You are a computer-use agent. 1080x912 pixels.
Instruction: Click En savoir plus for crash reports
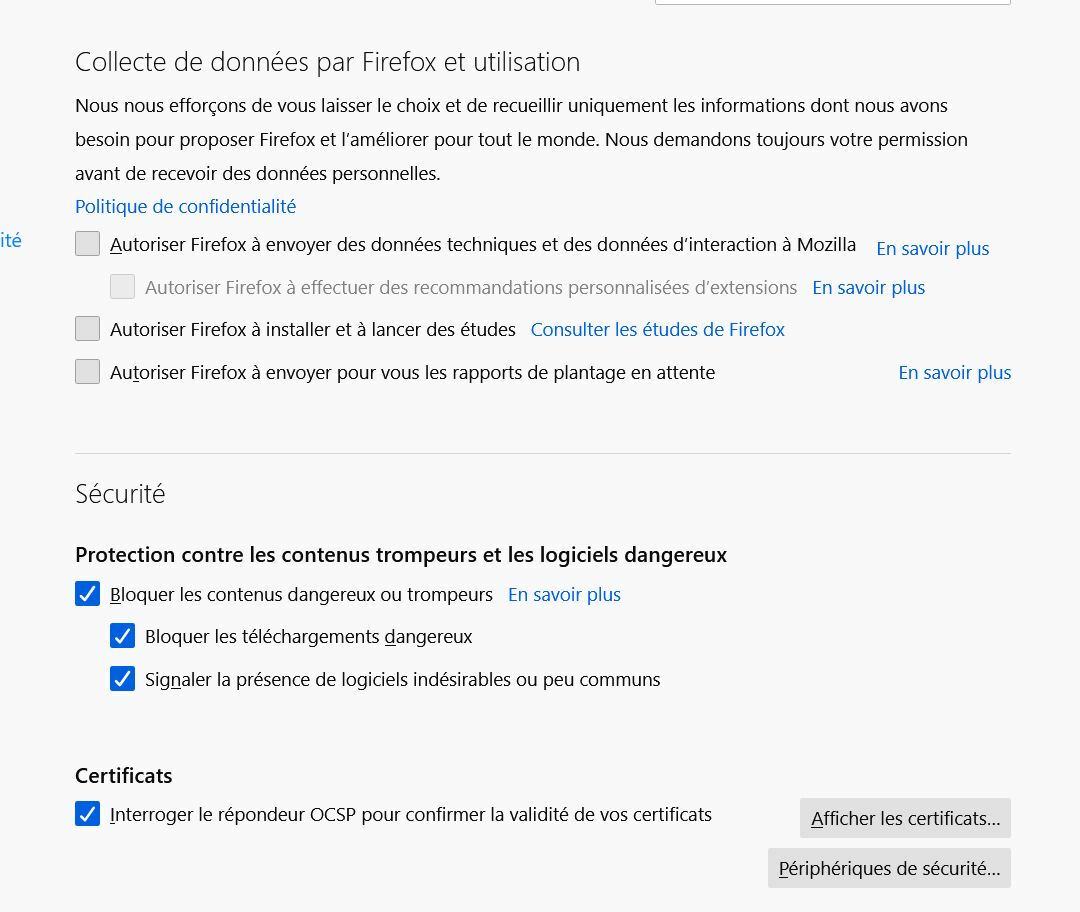[954, 372]
